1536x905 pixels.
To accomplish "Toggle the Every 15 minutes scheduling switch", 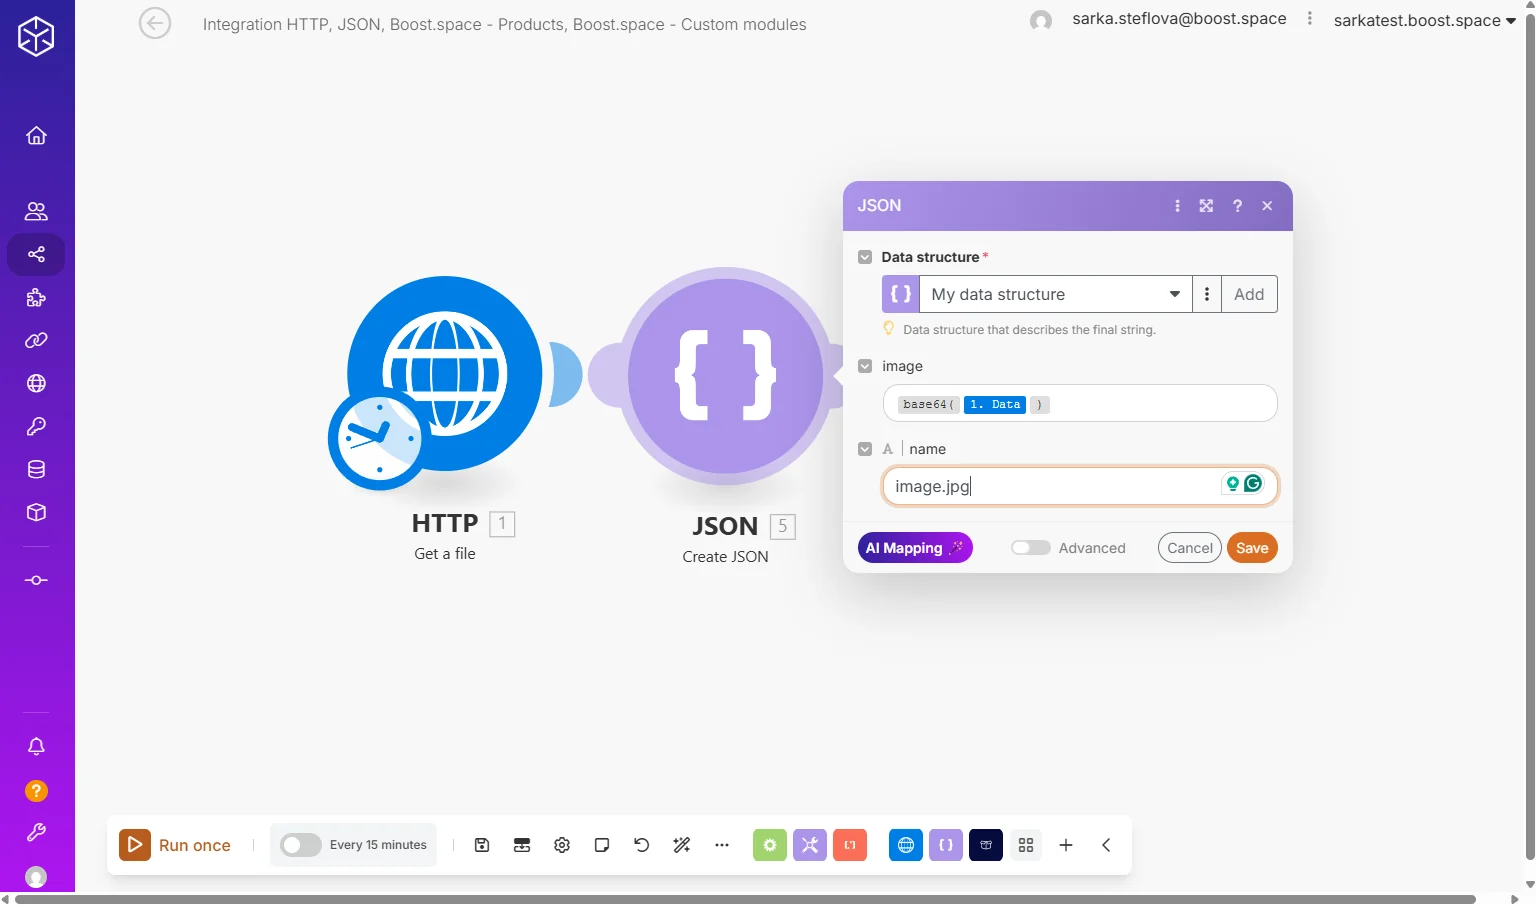I will pos(300,845).
